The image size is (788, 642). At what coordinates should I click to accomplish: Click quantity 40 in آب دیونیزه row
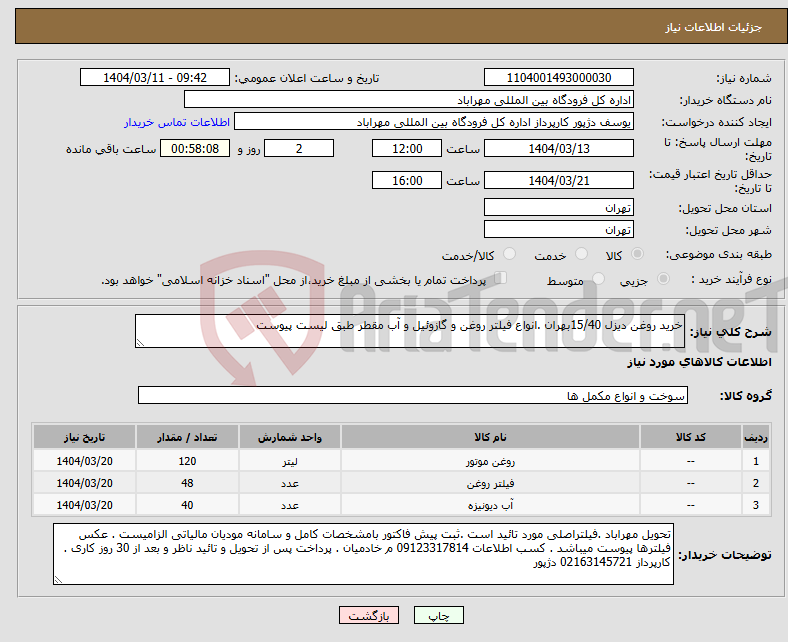pyautogui.click(x=187, y=505)
